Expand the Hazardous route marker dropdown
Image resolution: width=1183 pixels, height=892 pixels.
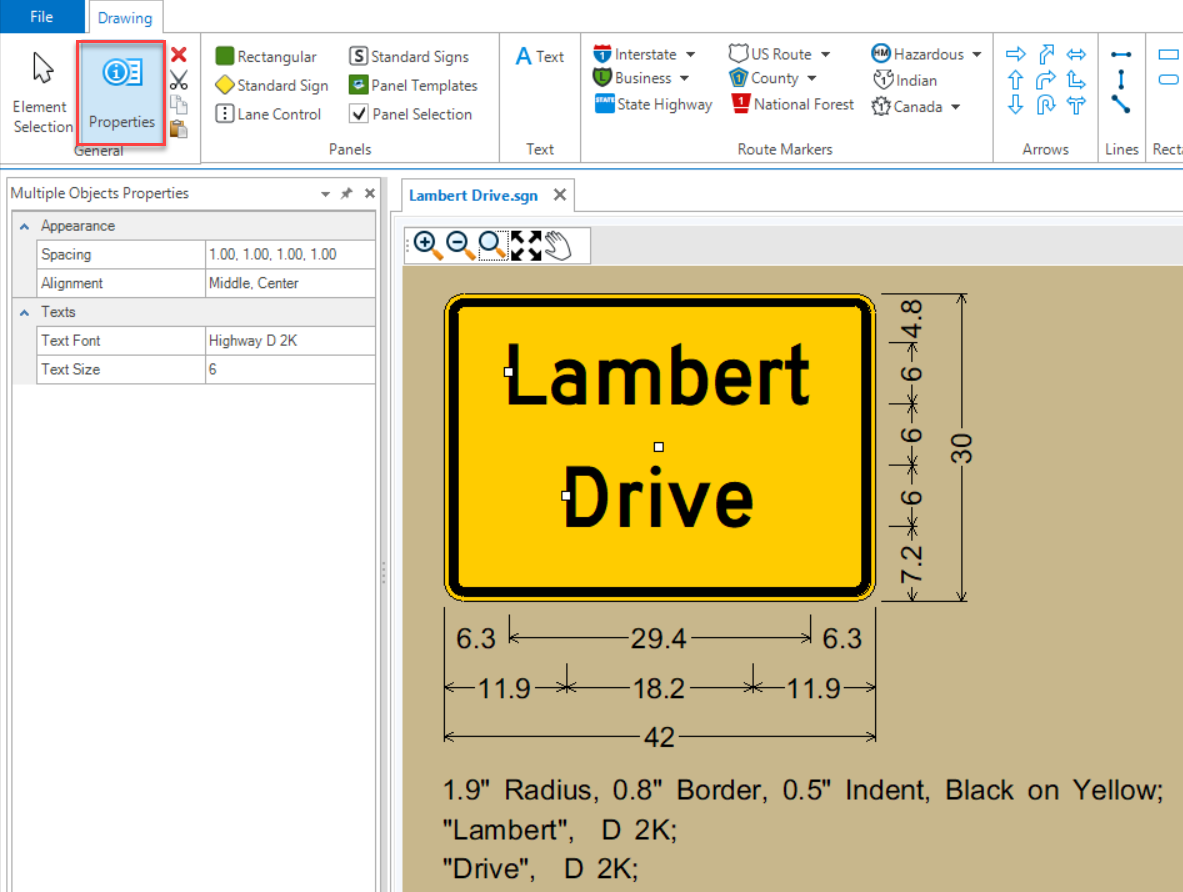pyautogui.click(x=976, y=54)
